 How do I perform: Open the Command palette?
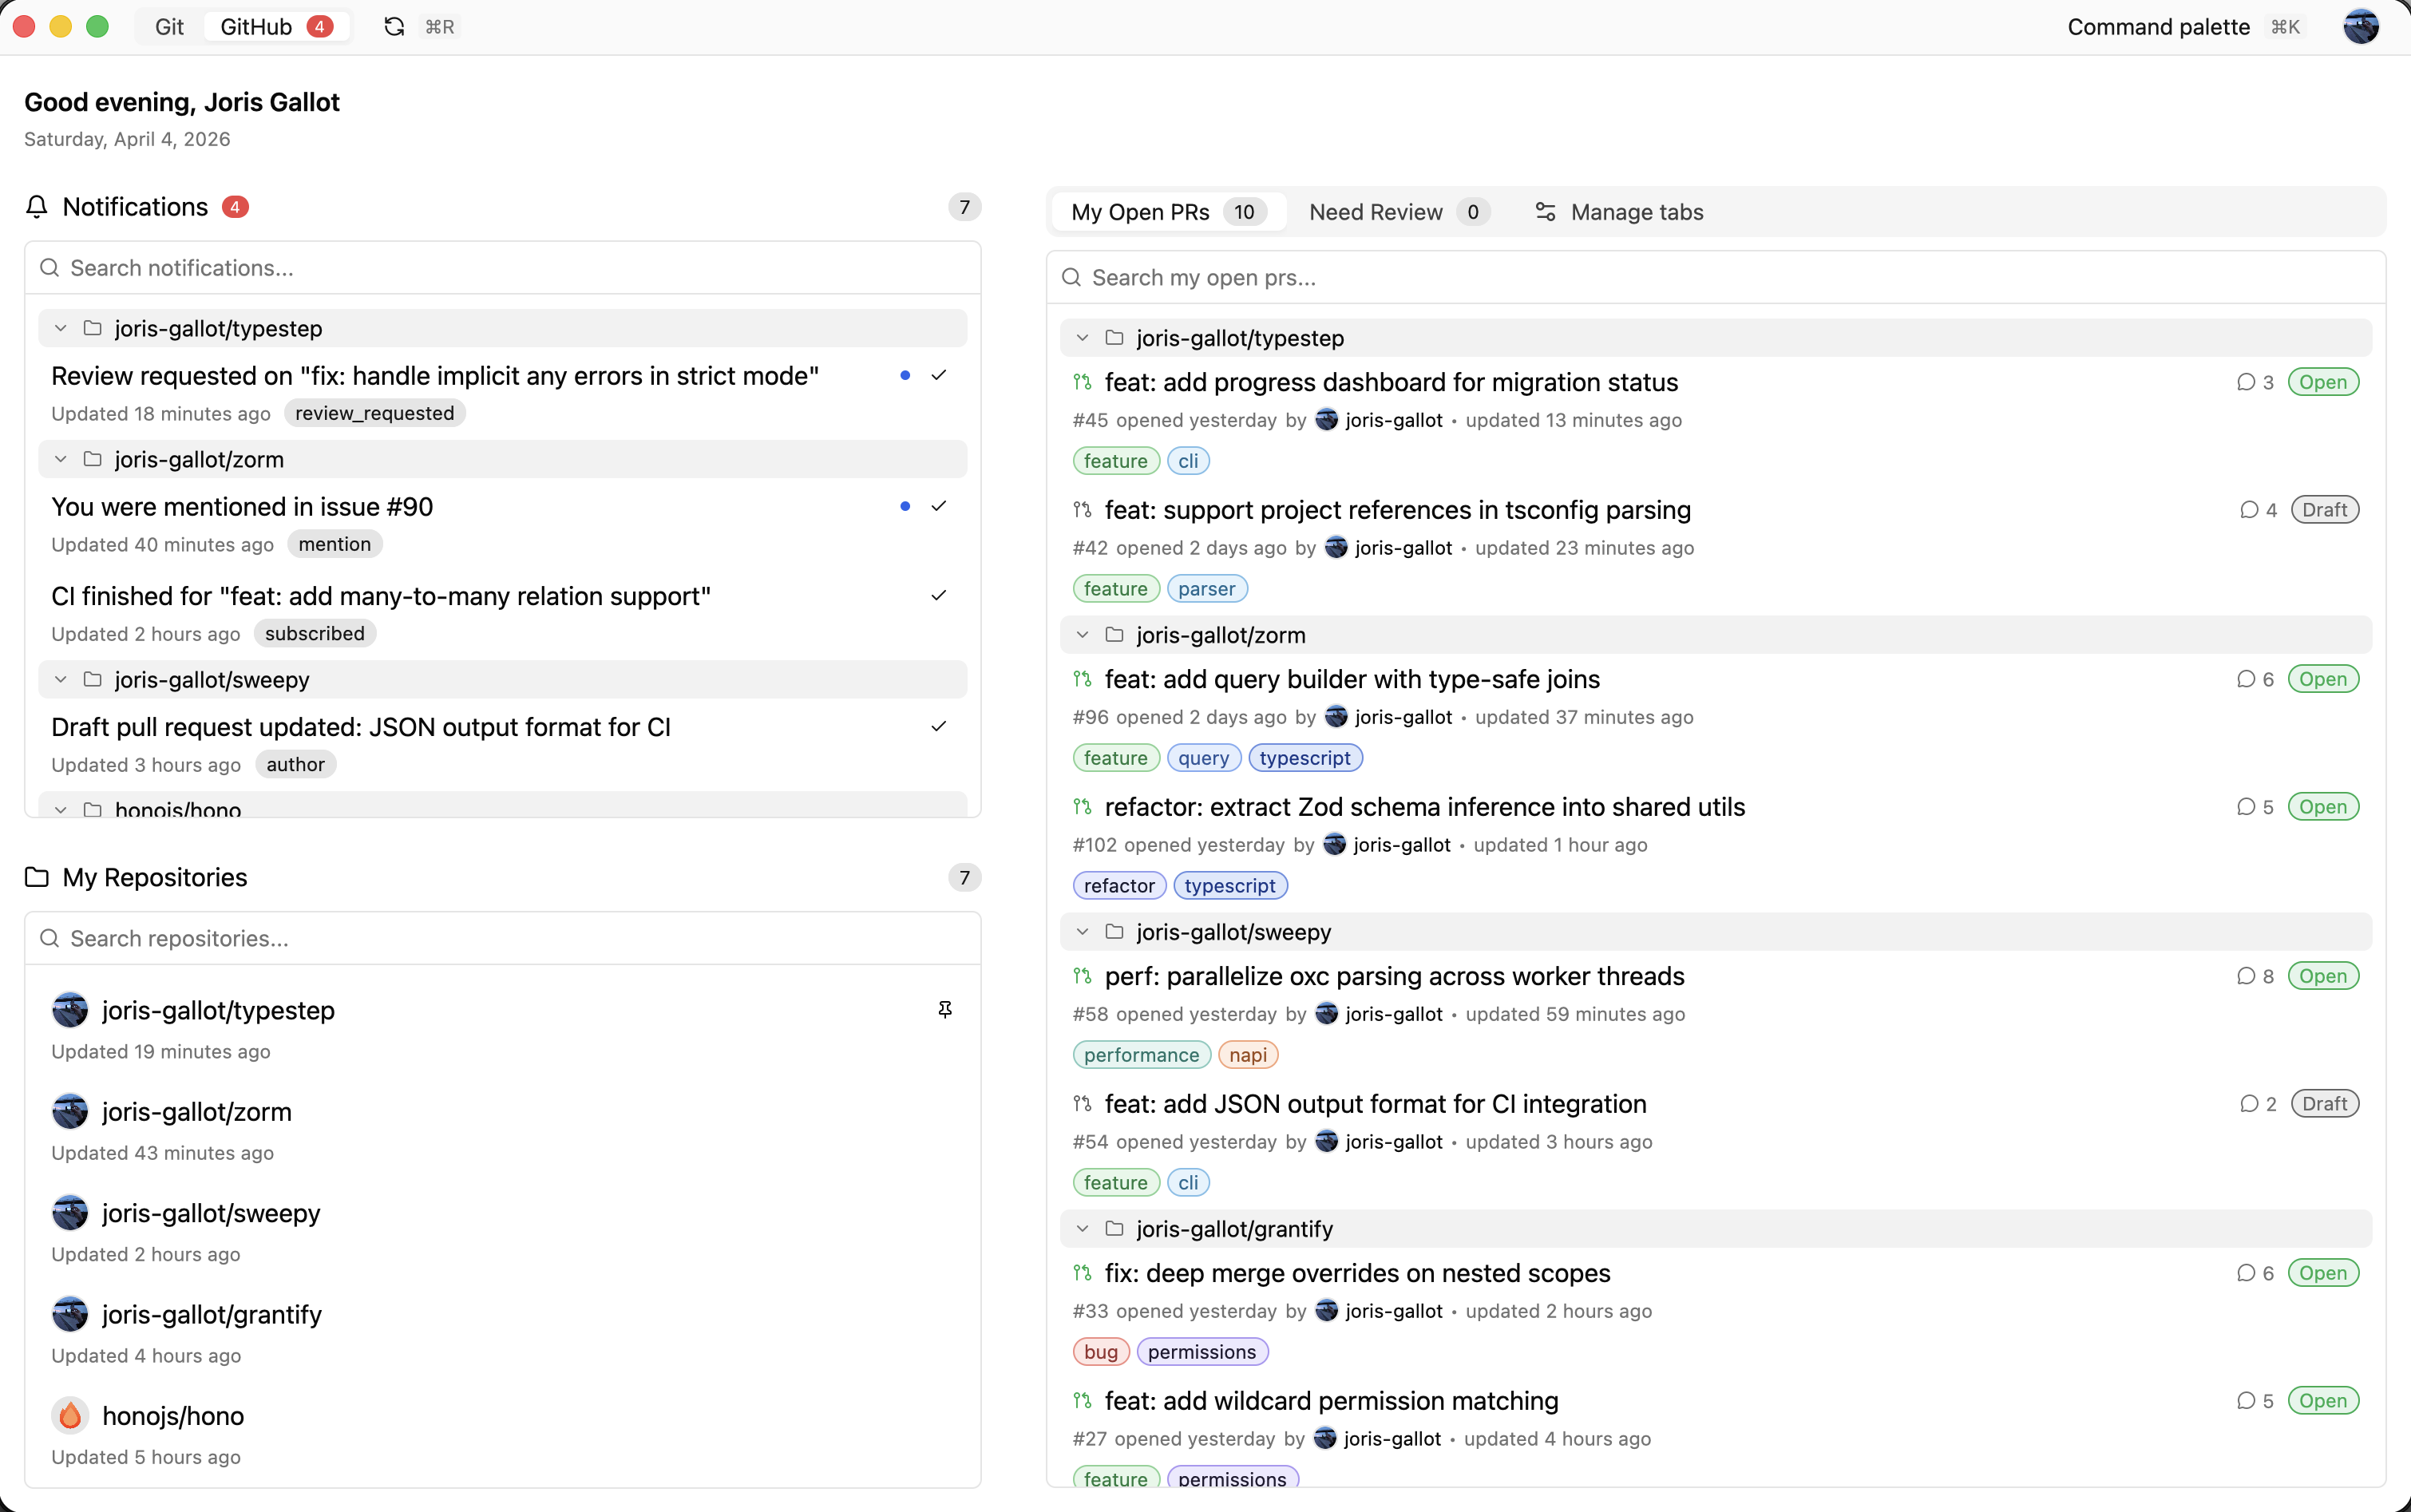tap(2156, 27)
